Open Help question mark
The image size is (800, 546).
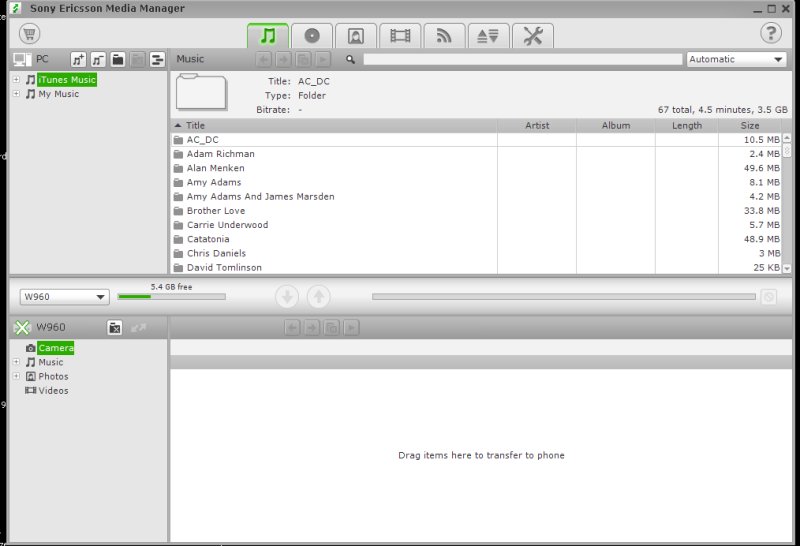coord(771,34)
